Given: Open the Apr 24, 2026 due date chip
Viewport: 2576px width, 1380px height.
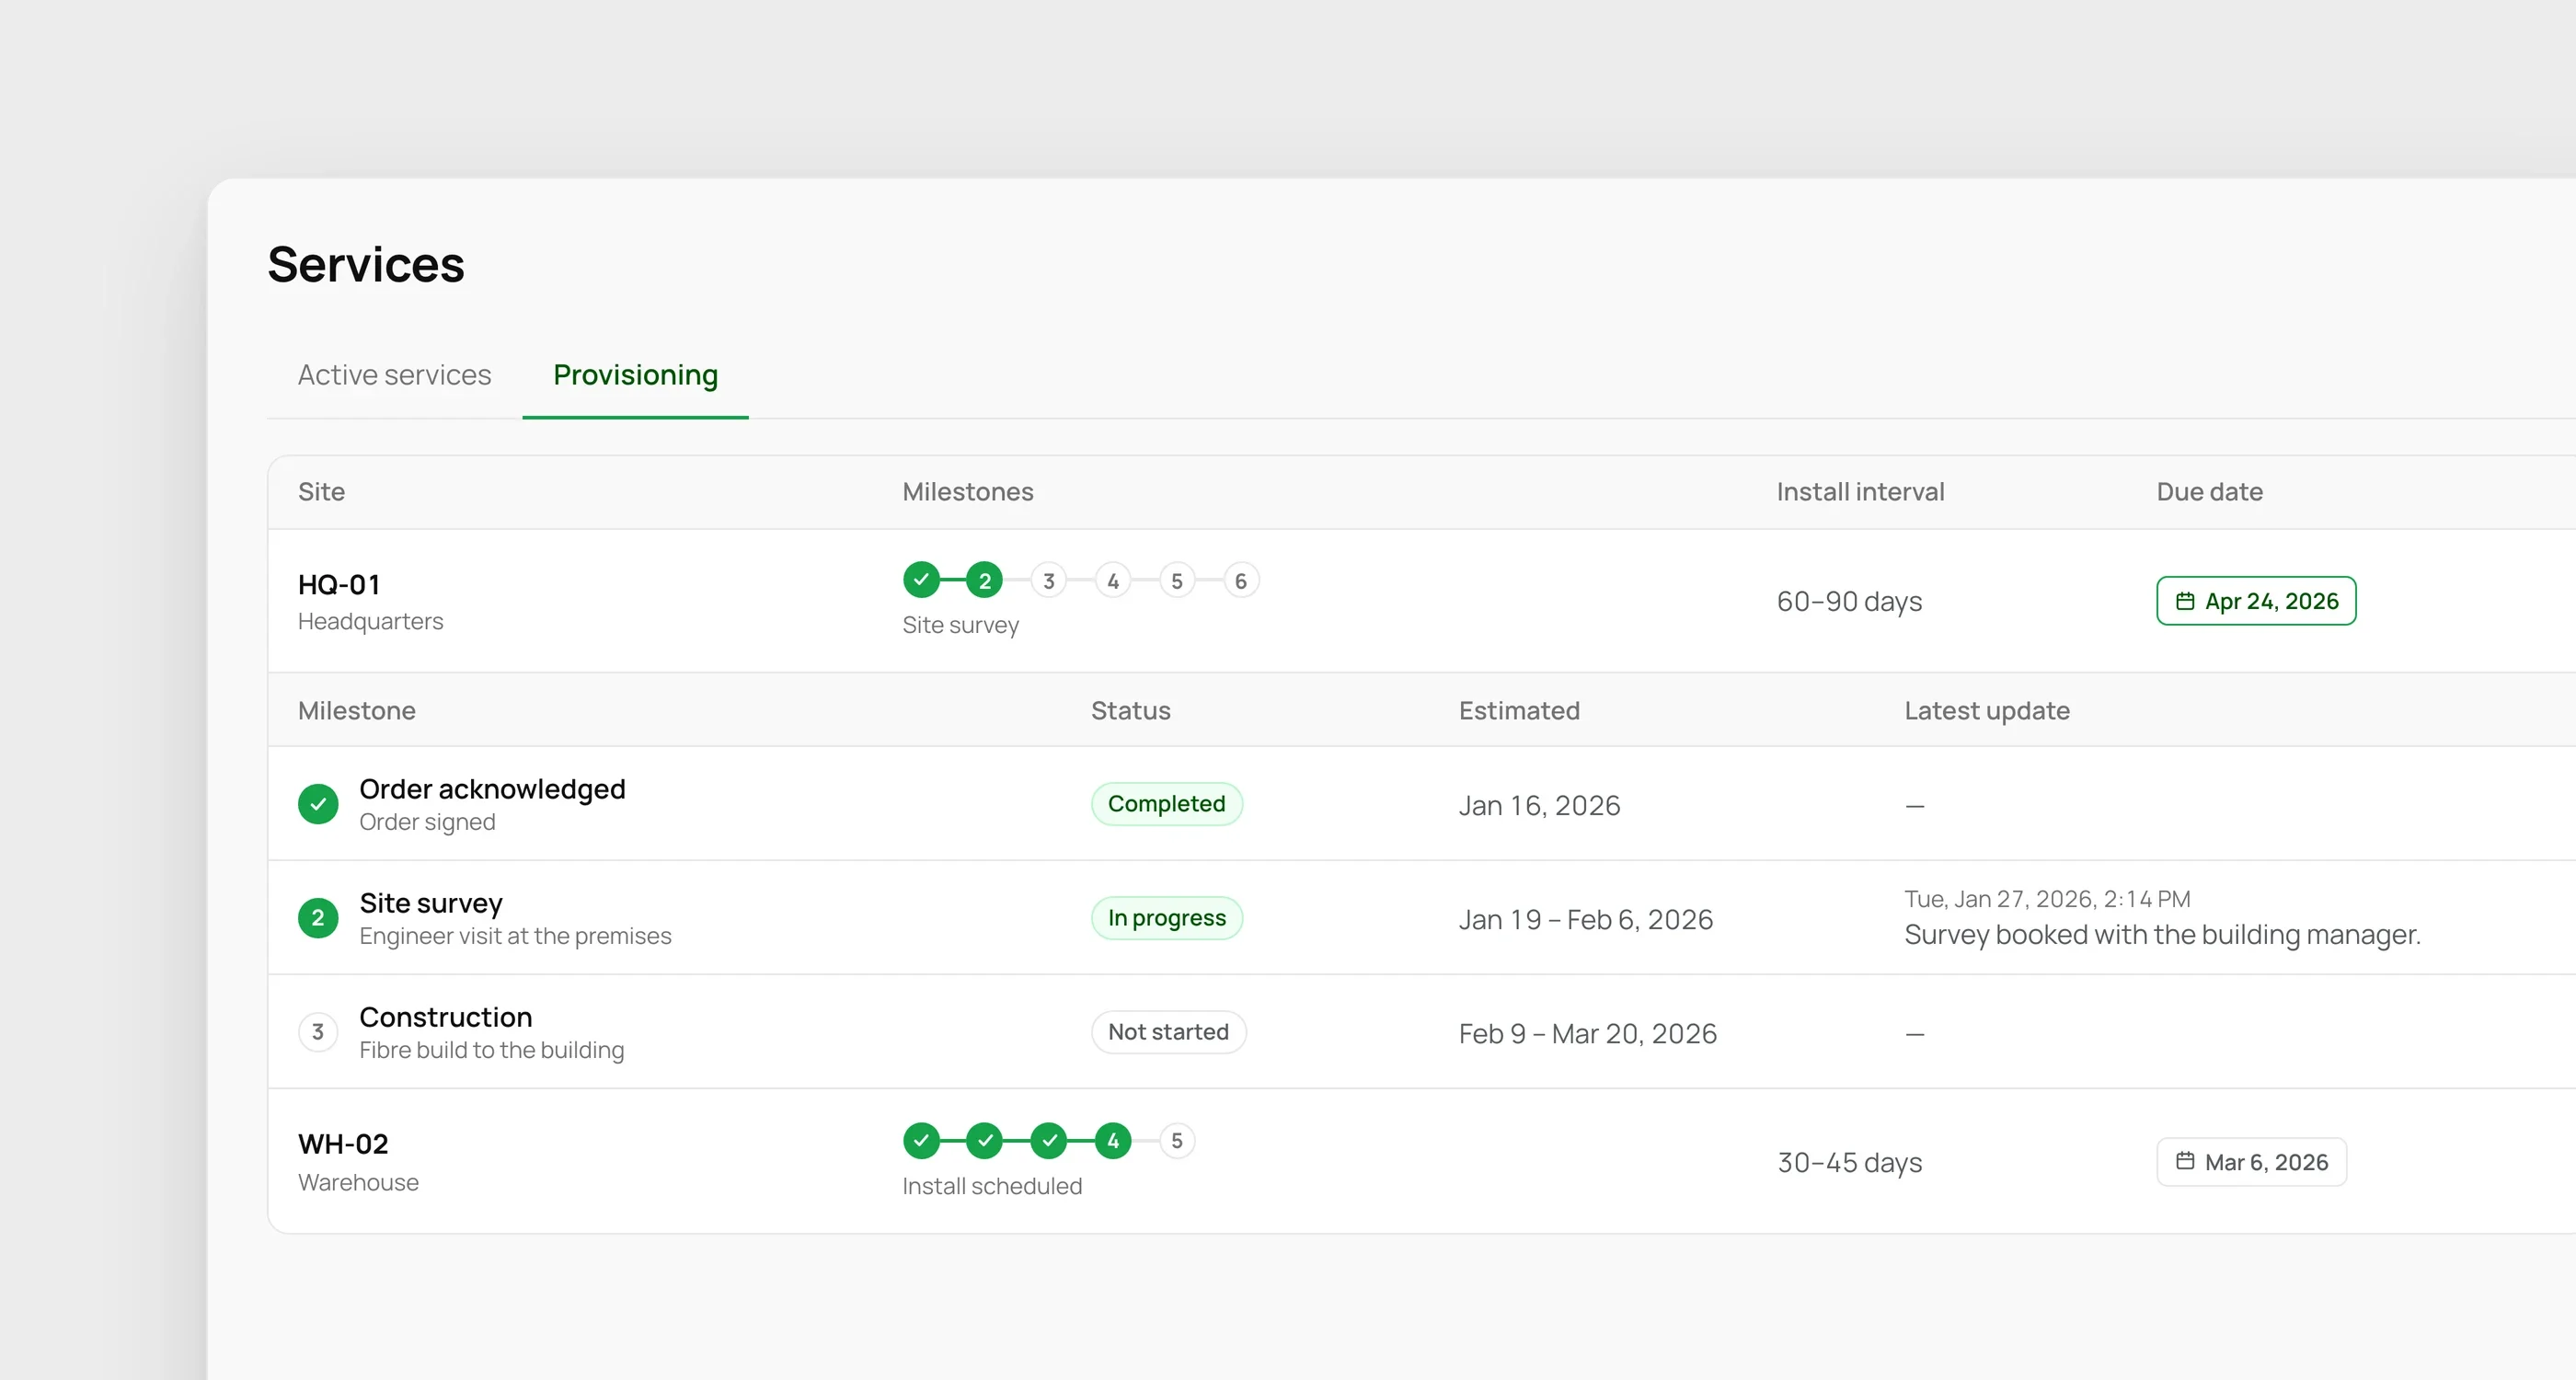Looking at the screenshot, I should (2256, 601).
